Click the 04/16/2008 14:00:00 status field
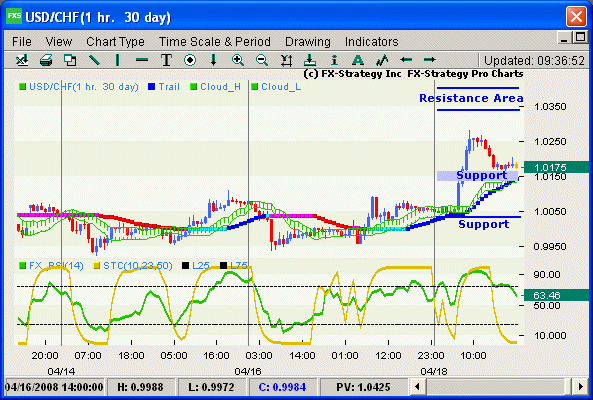 (x=54, y=387)
